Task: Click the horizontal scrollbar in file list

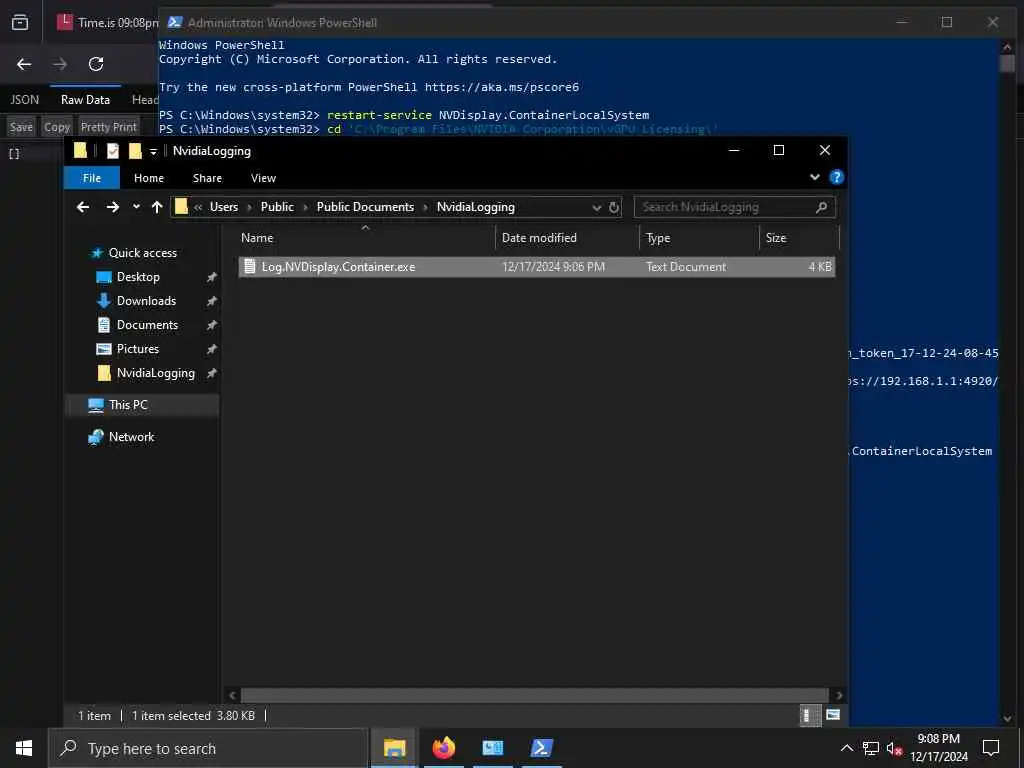Action: point(534,695)
